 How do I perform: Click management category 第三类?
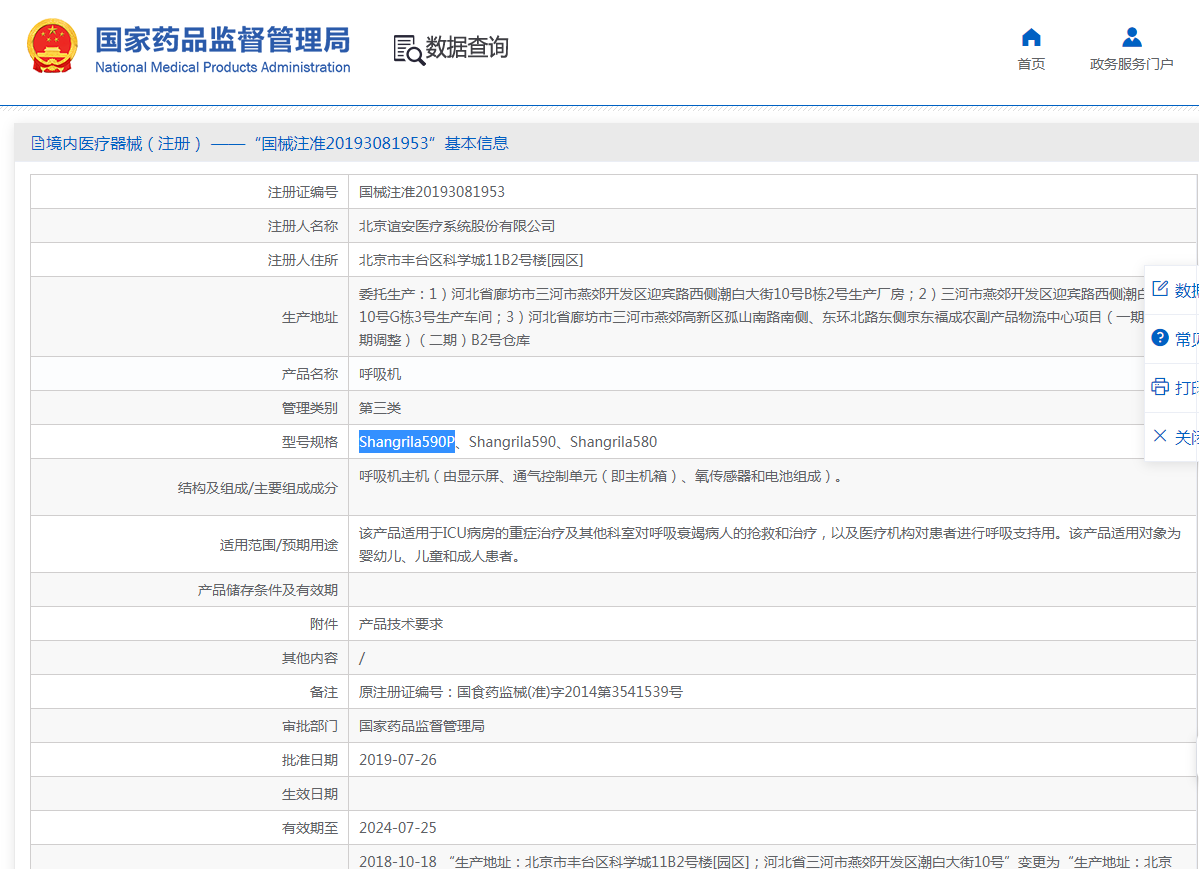[x=380, y=408]
